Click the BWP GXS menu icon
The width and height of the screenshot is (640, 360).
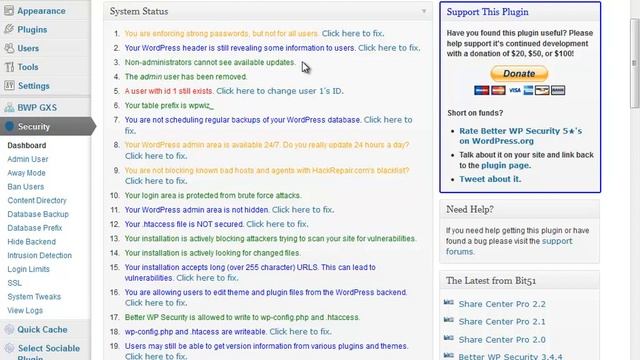click(9, 107)
